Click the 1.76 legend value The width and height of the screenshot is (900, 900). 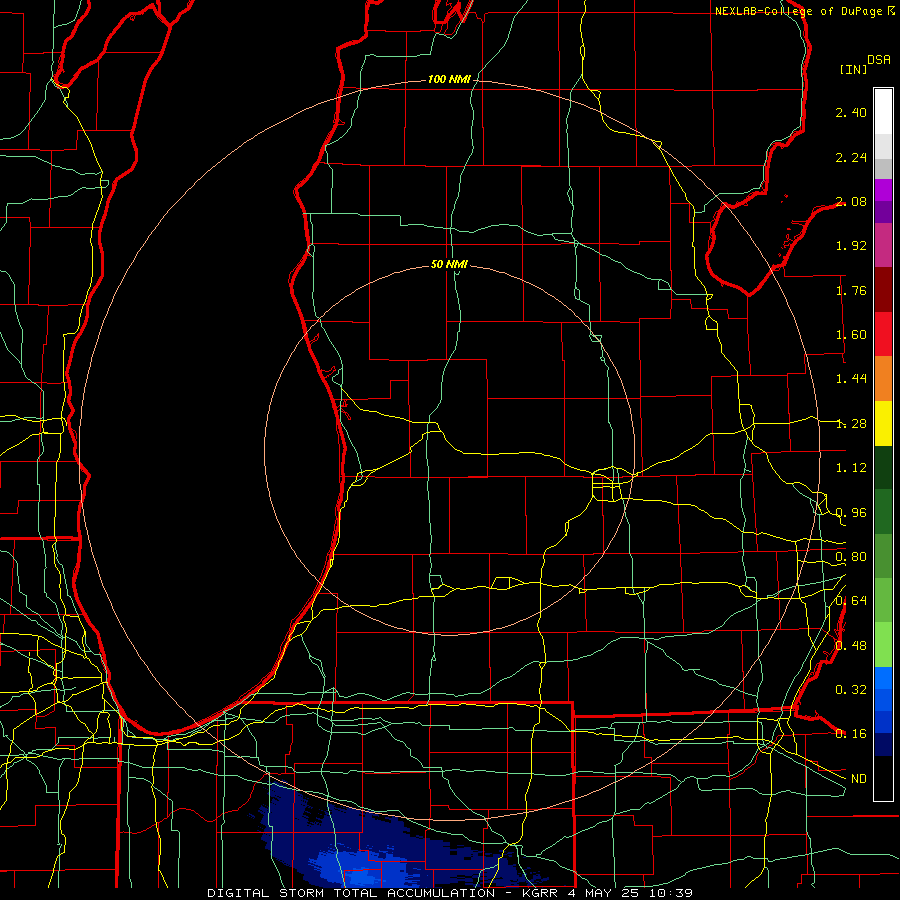click(x=851, y=290)
